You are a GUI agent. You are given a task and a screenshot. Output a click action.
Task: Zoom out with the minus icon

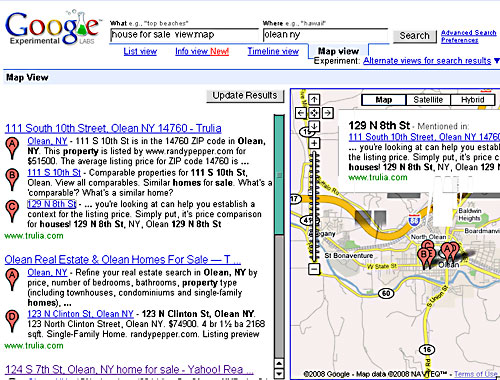(x=314, y=269)
